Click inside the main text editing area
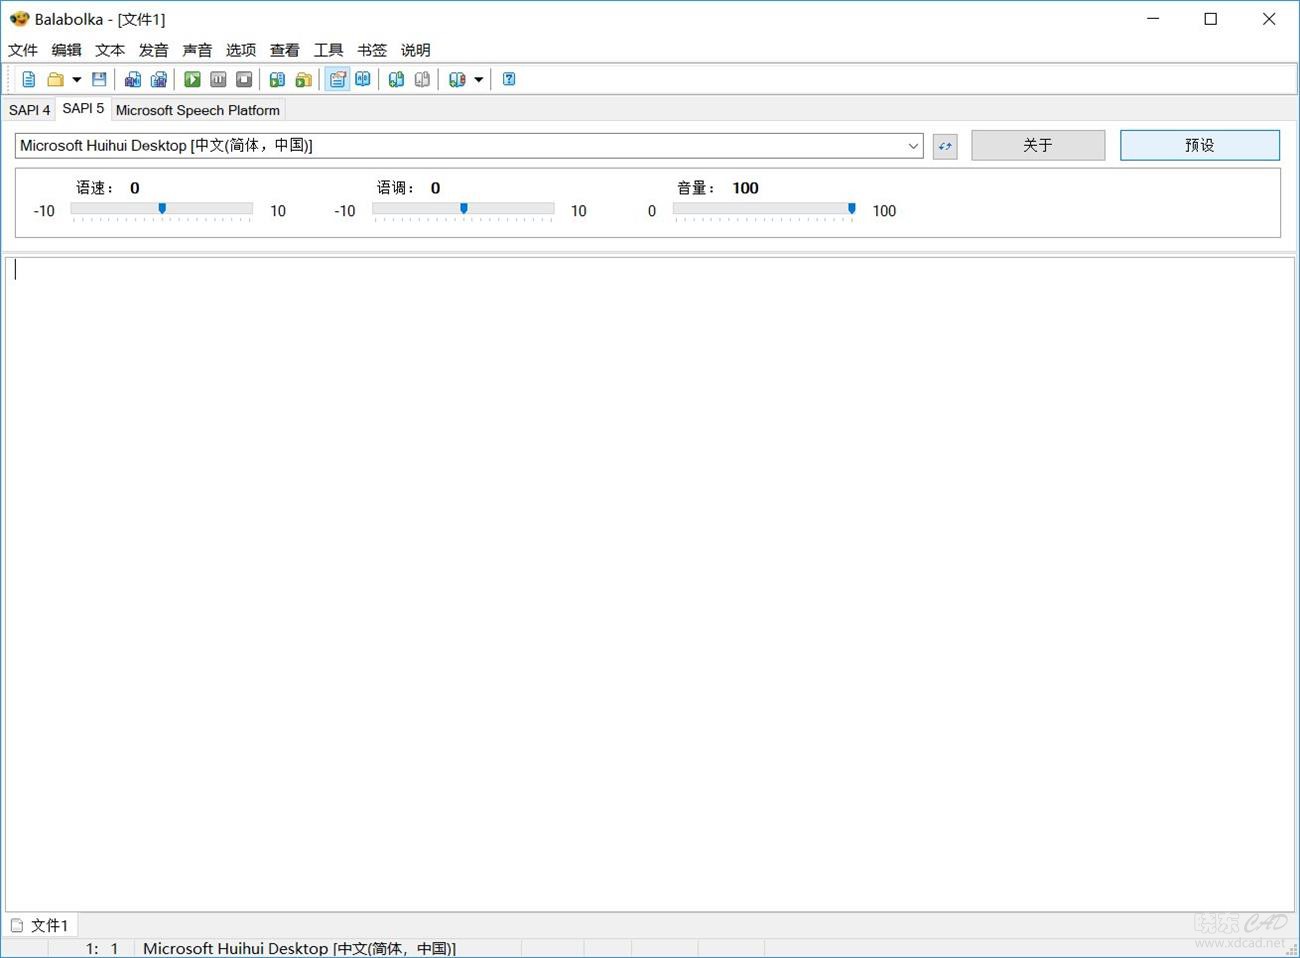 pos(650,584)
